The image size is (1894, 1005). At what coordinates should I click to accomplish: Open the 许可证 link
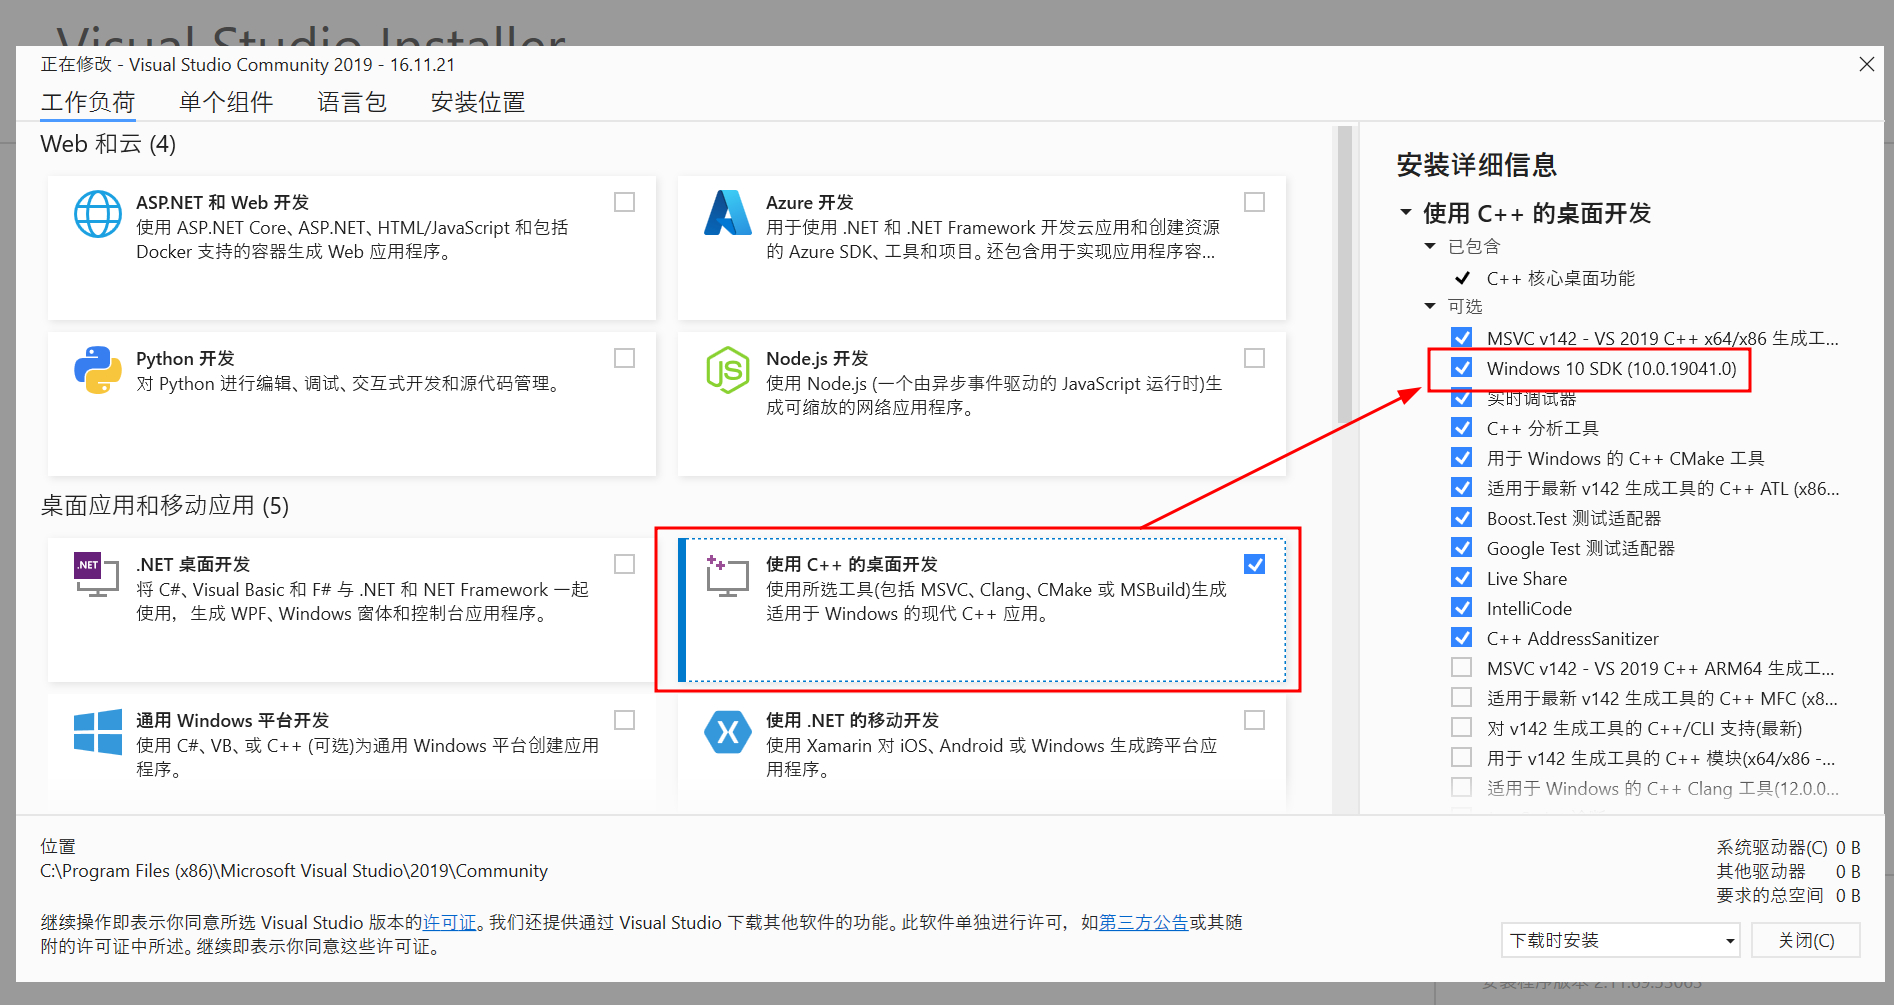[x=449, y=922]
